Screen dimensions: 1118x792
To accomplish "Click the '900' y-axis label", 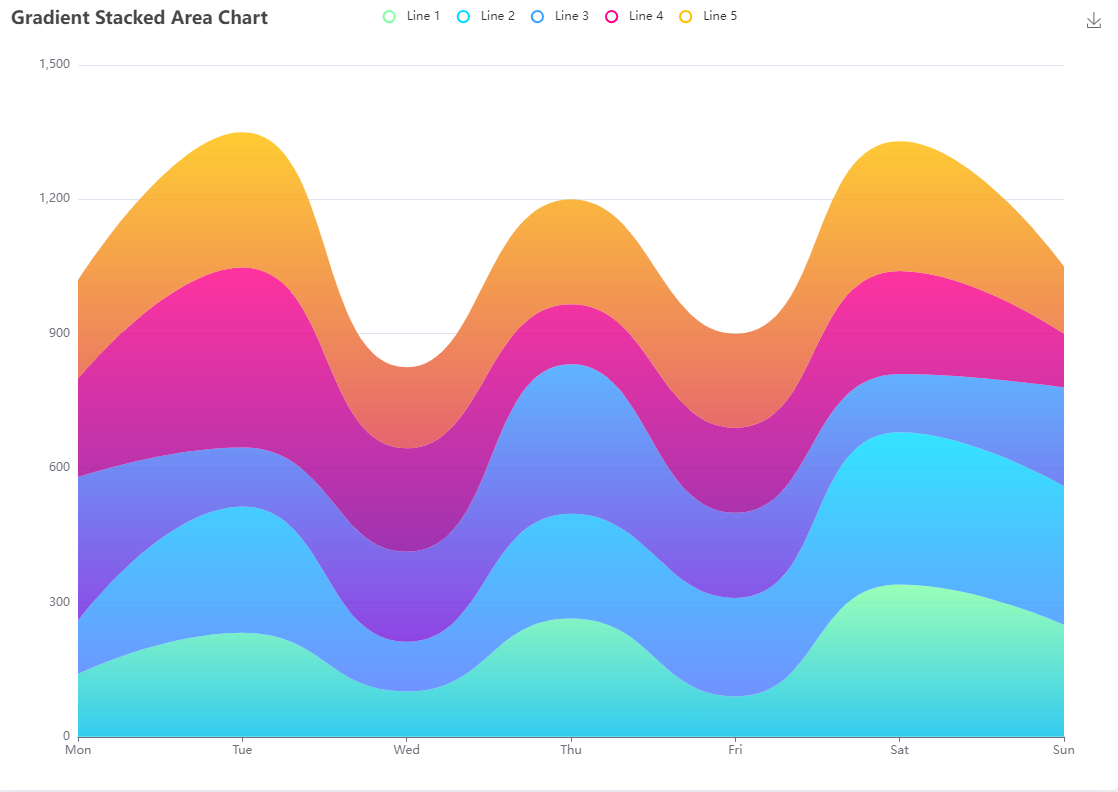I will pos(59,333).
